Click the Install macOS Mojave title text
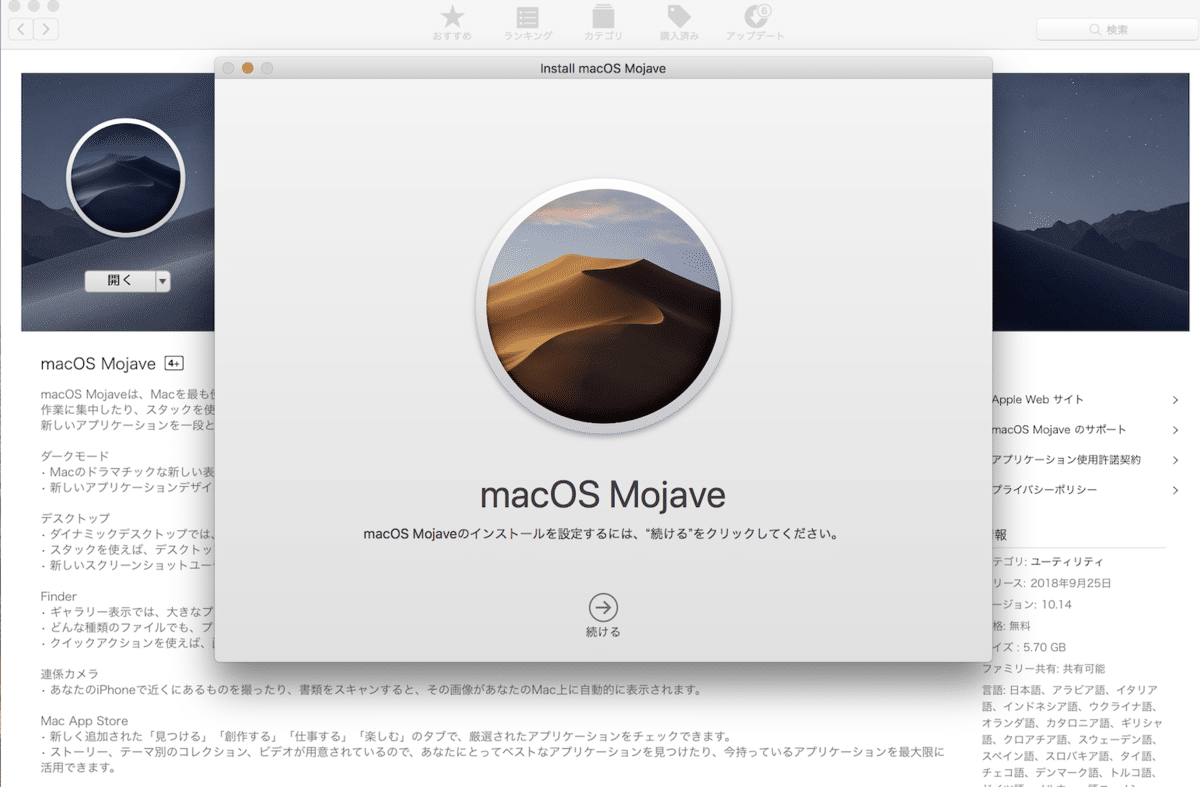 tap(602, 68)
